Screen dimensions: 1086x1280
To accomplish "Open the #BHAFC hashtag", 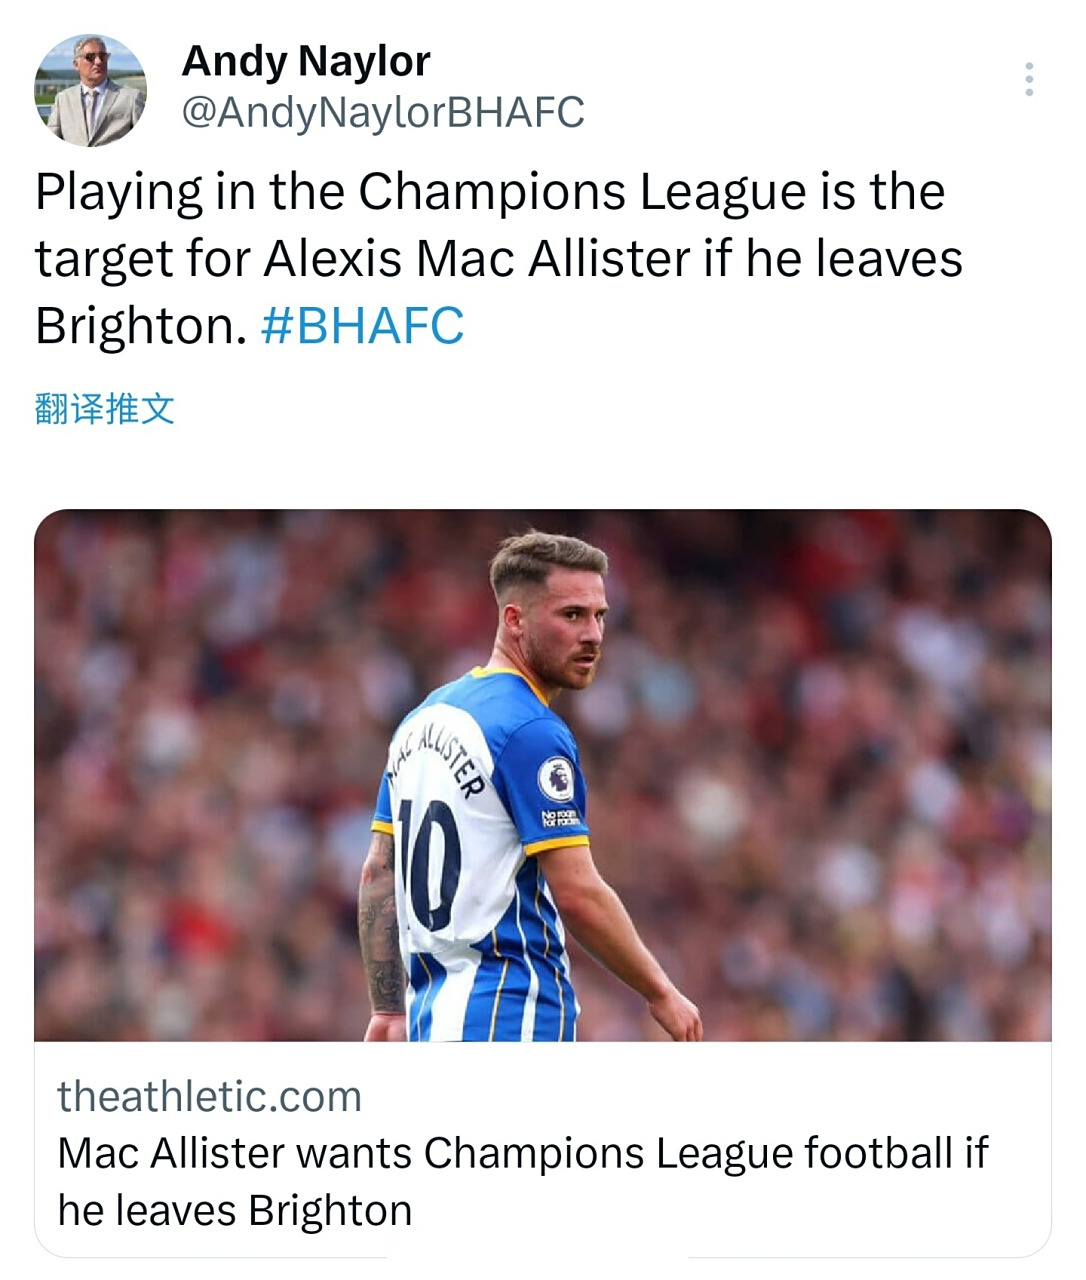I will pos(362,326).
